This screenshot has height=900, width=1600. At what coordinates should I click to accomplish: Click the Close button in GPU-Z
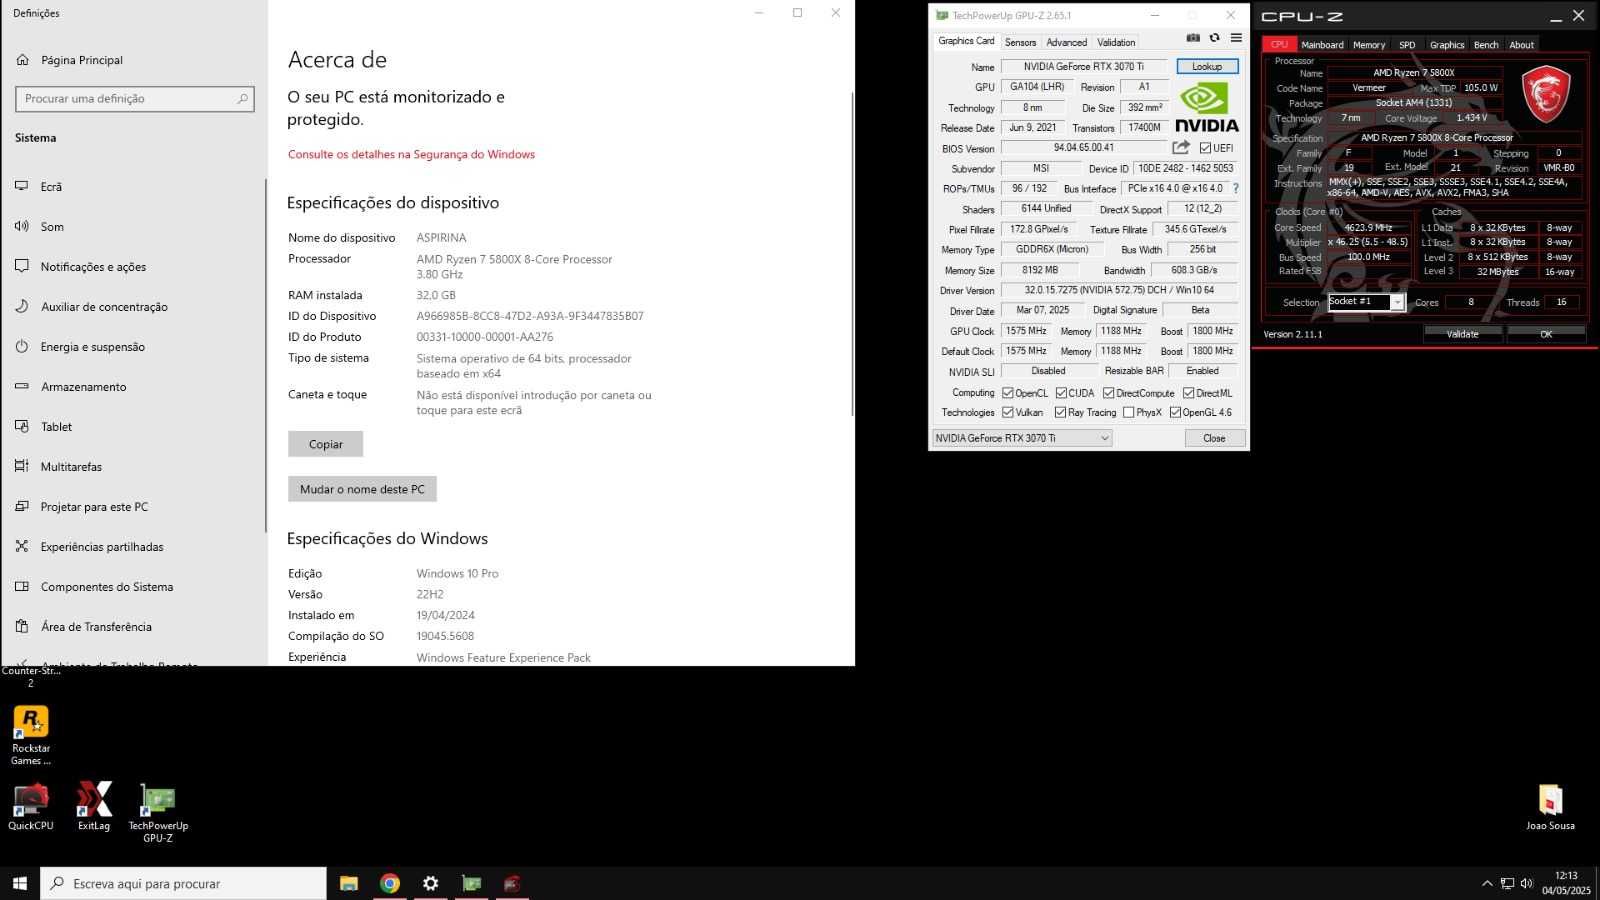click(1214, 438)
